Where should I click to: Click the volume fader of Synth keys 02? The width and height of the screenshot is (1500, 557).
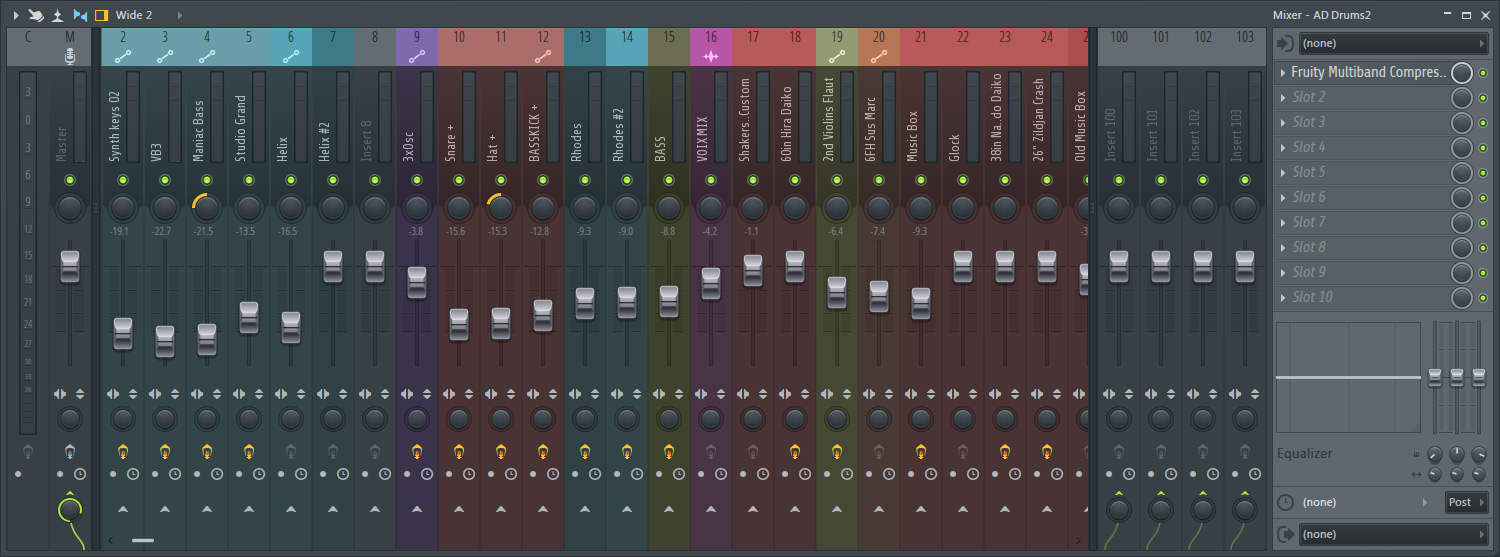coord(123,333)
